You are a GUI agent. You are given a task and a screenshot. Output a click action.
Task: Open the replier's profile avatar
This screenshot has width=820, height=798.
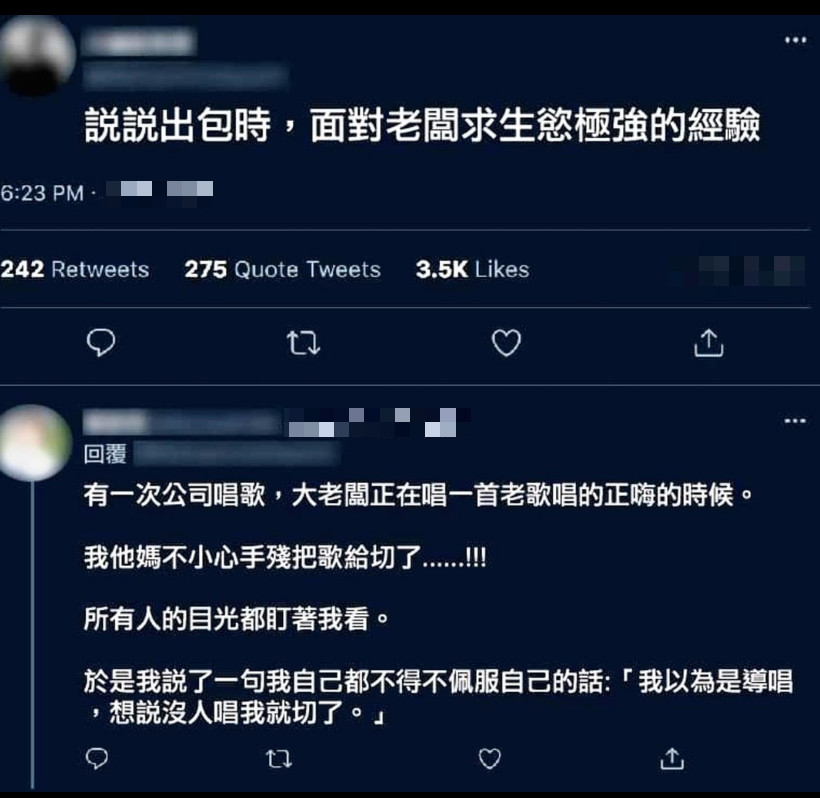point(36,442)
